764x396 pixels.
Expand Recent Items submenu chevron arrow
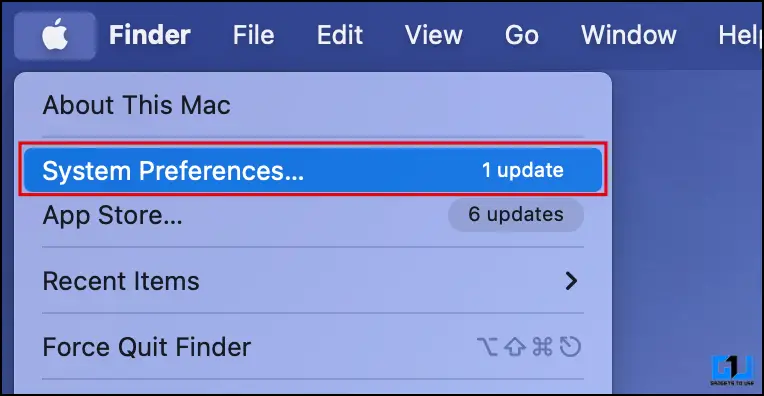571,281
